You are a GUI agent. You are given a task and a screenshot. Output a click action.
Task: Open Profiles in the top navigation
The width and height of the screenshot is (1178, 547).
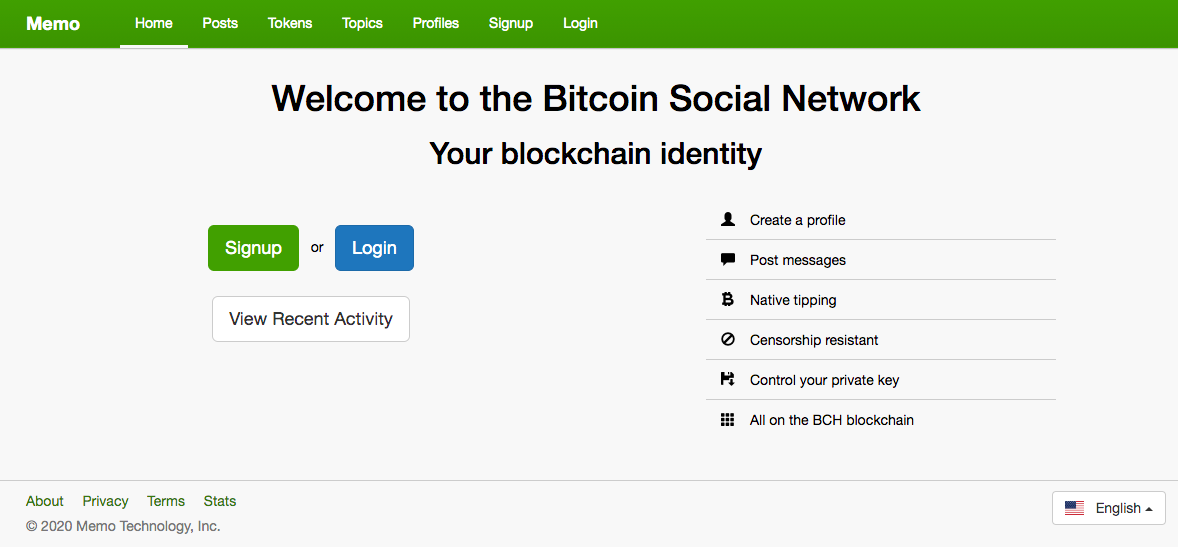pyautogui.click(x=436, y=23)
